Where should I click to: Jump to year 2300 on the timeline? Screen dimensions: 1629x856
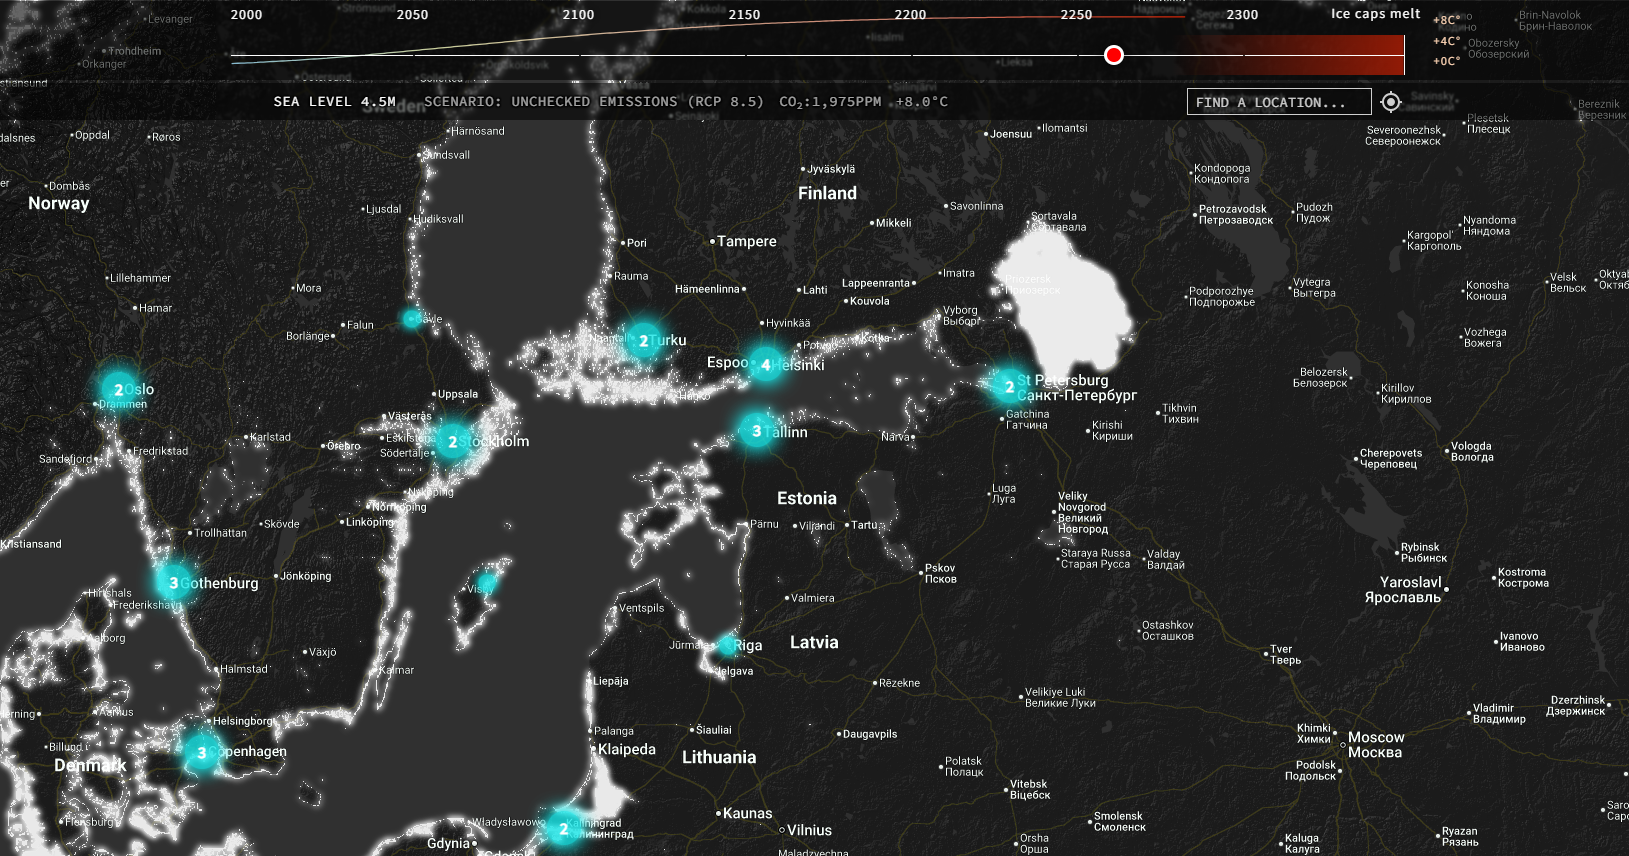1242,15
